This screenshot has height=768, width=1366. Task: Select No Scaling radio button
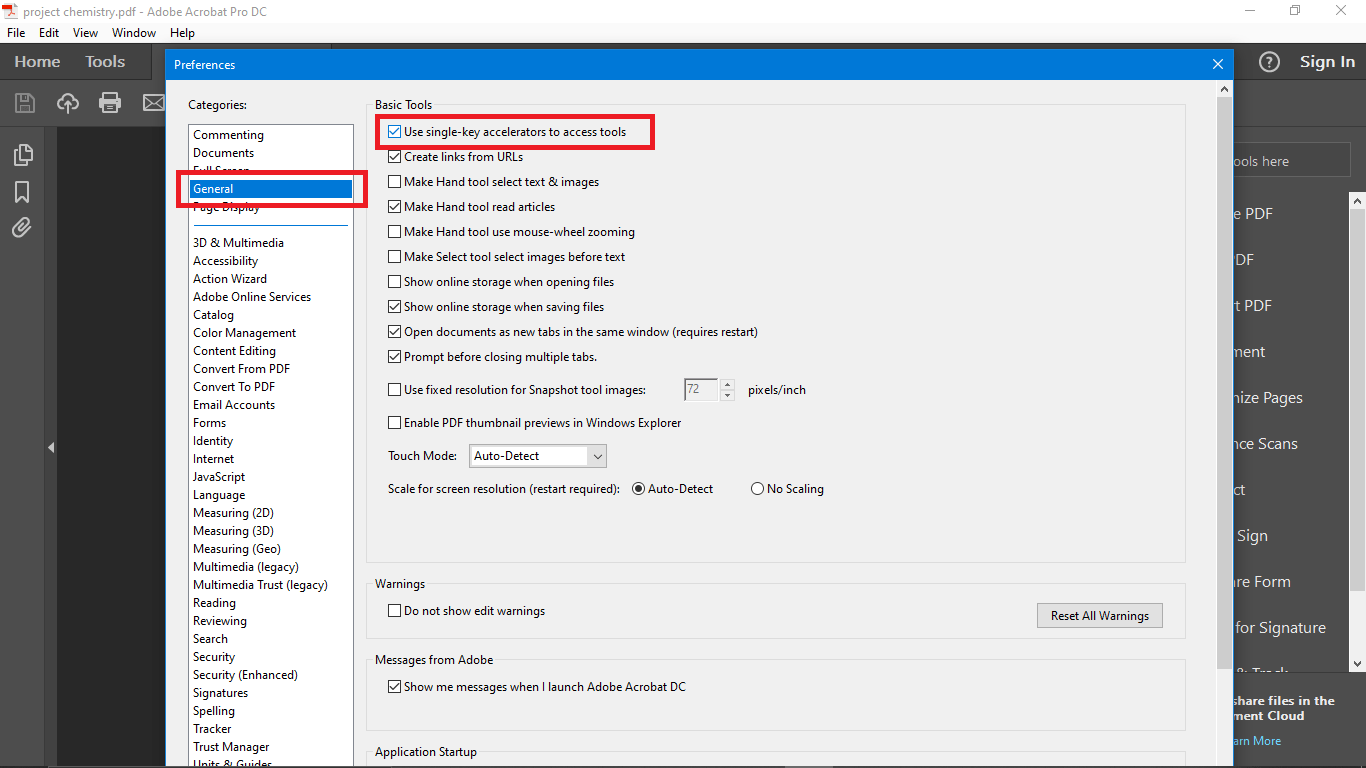[757, 489]
